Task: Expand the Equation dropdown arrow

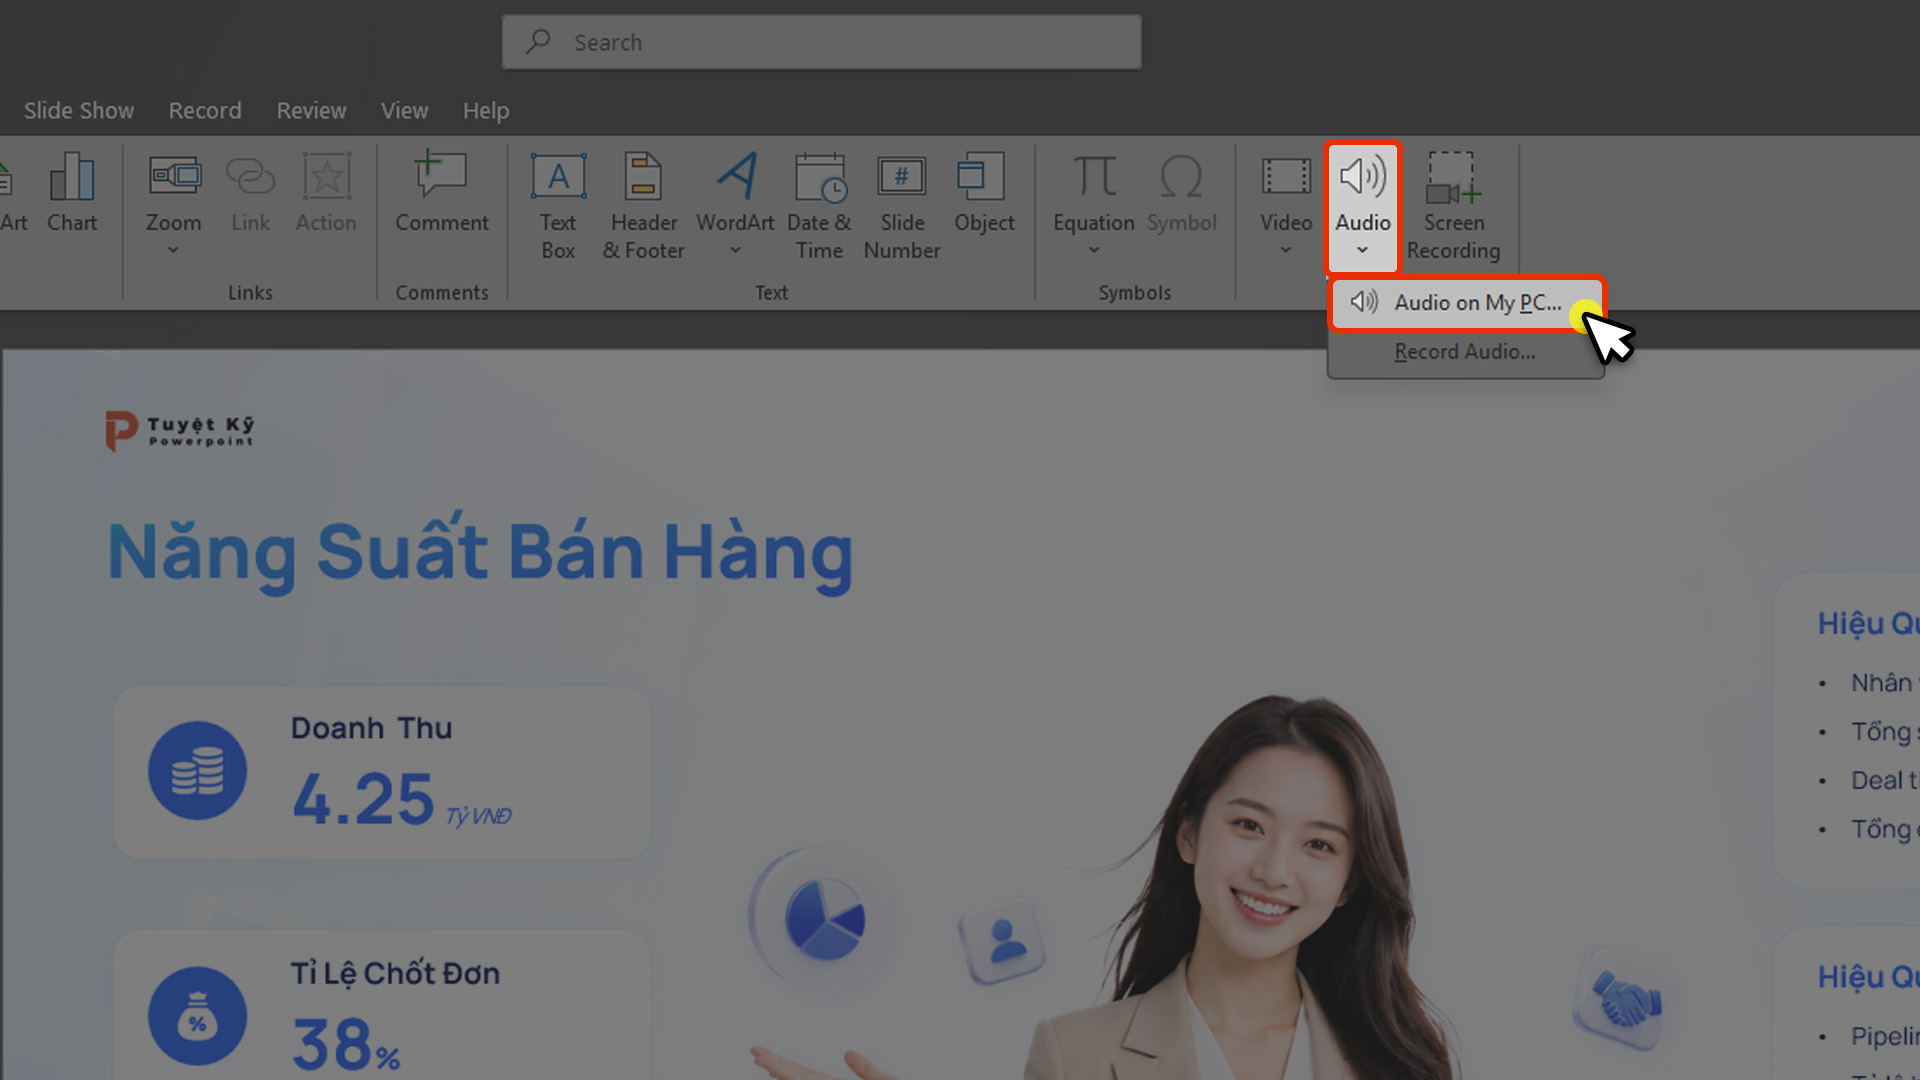Action: click(1094, 250)
